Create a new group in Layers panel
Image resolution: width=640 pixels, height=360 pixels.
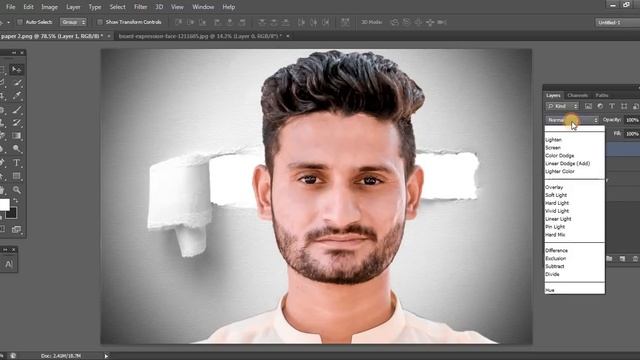click(609, 259)
